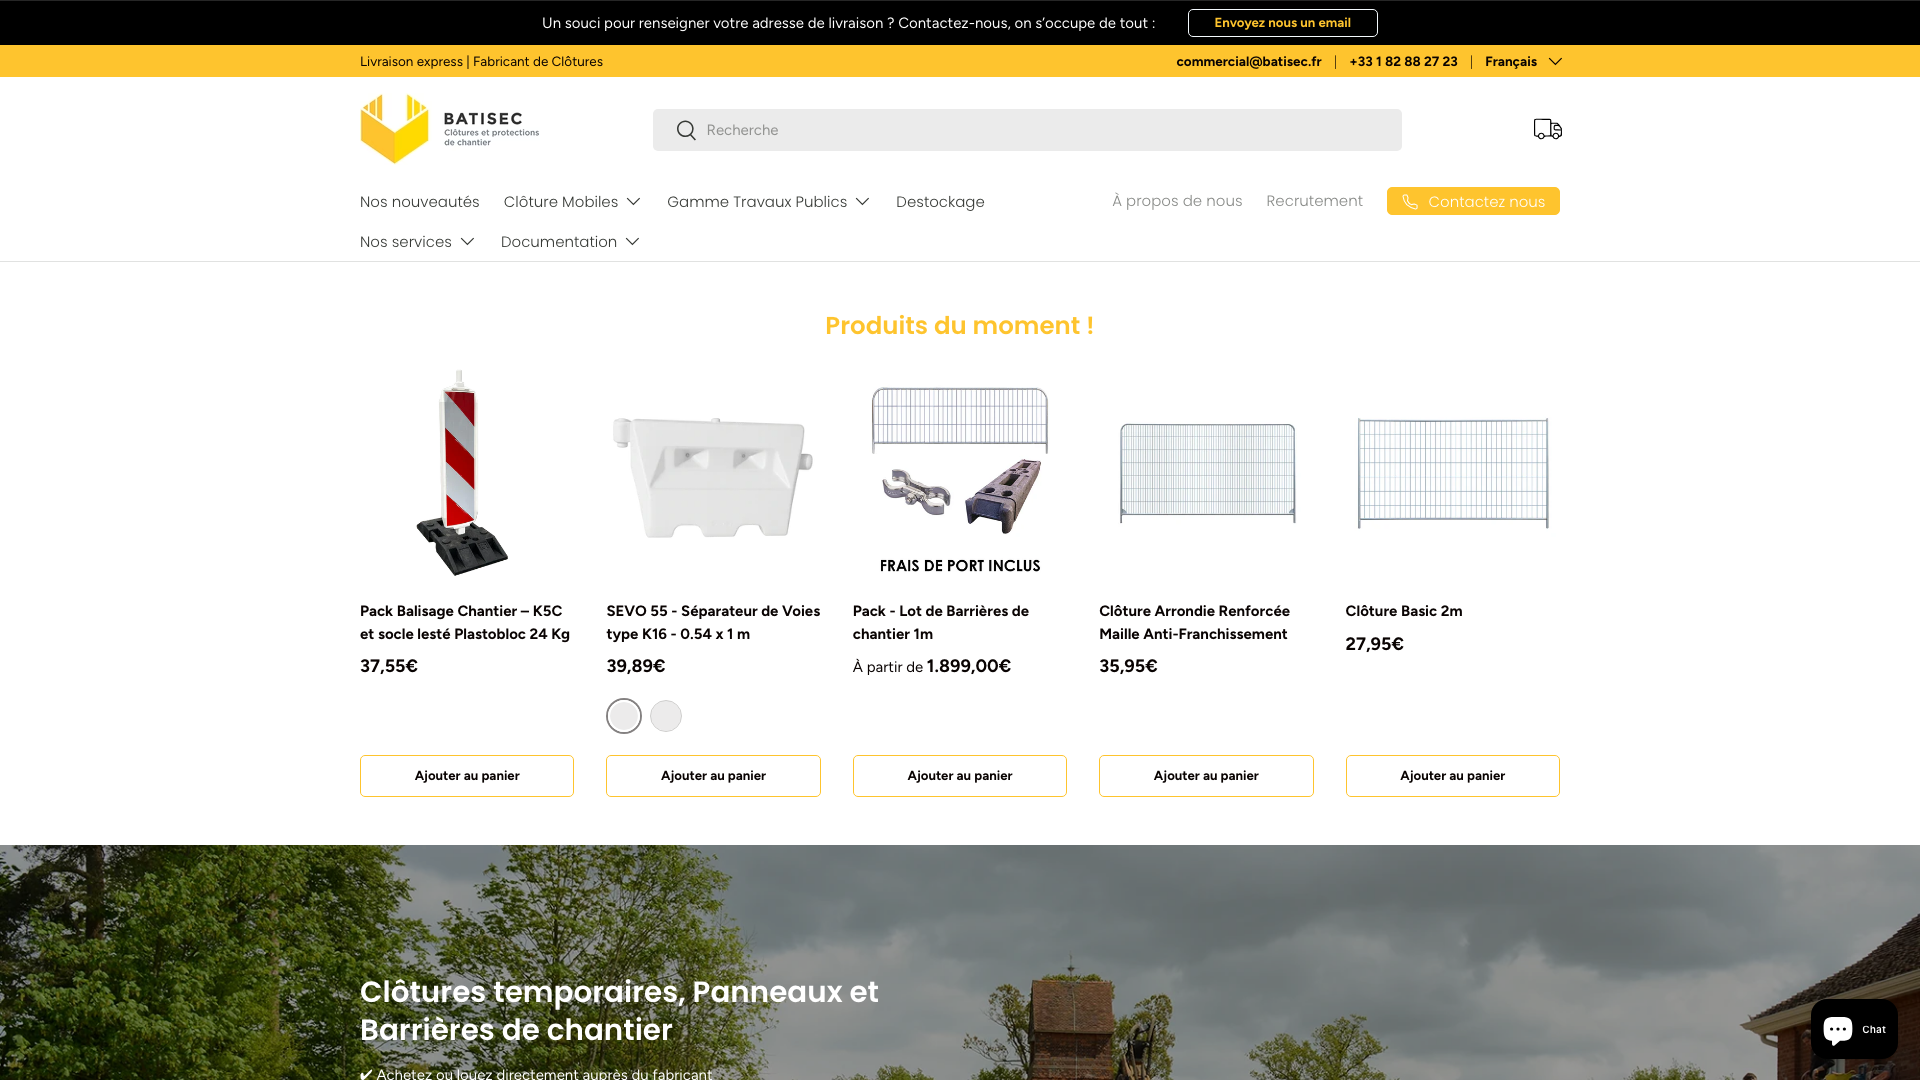Open the Shopify chat bubble
Image resolution: width=1920 pixels, height=1080 pixels.
pos(1854,1029)
